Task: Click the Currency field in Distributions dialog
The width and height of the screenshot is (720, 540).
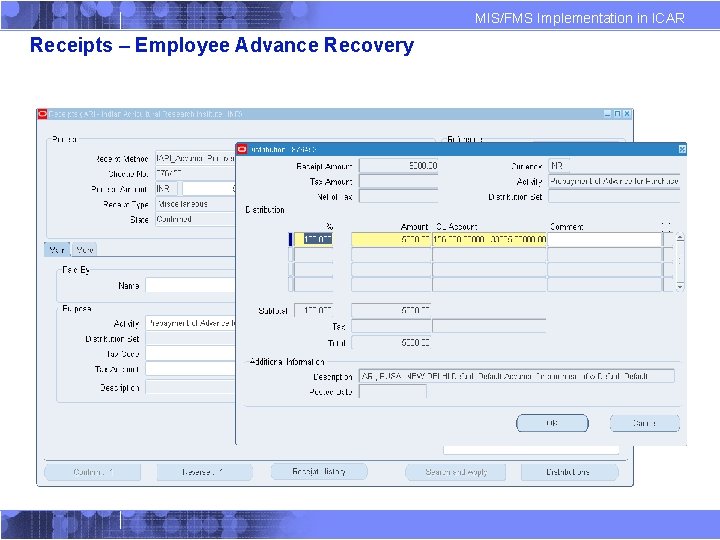Action: (x=559, y=166)
